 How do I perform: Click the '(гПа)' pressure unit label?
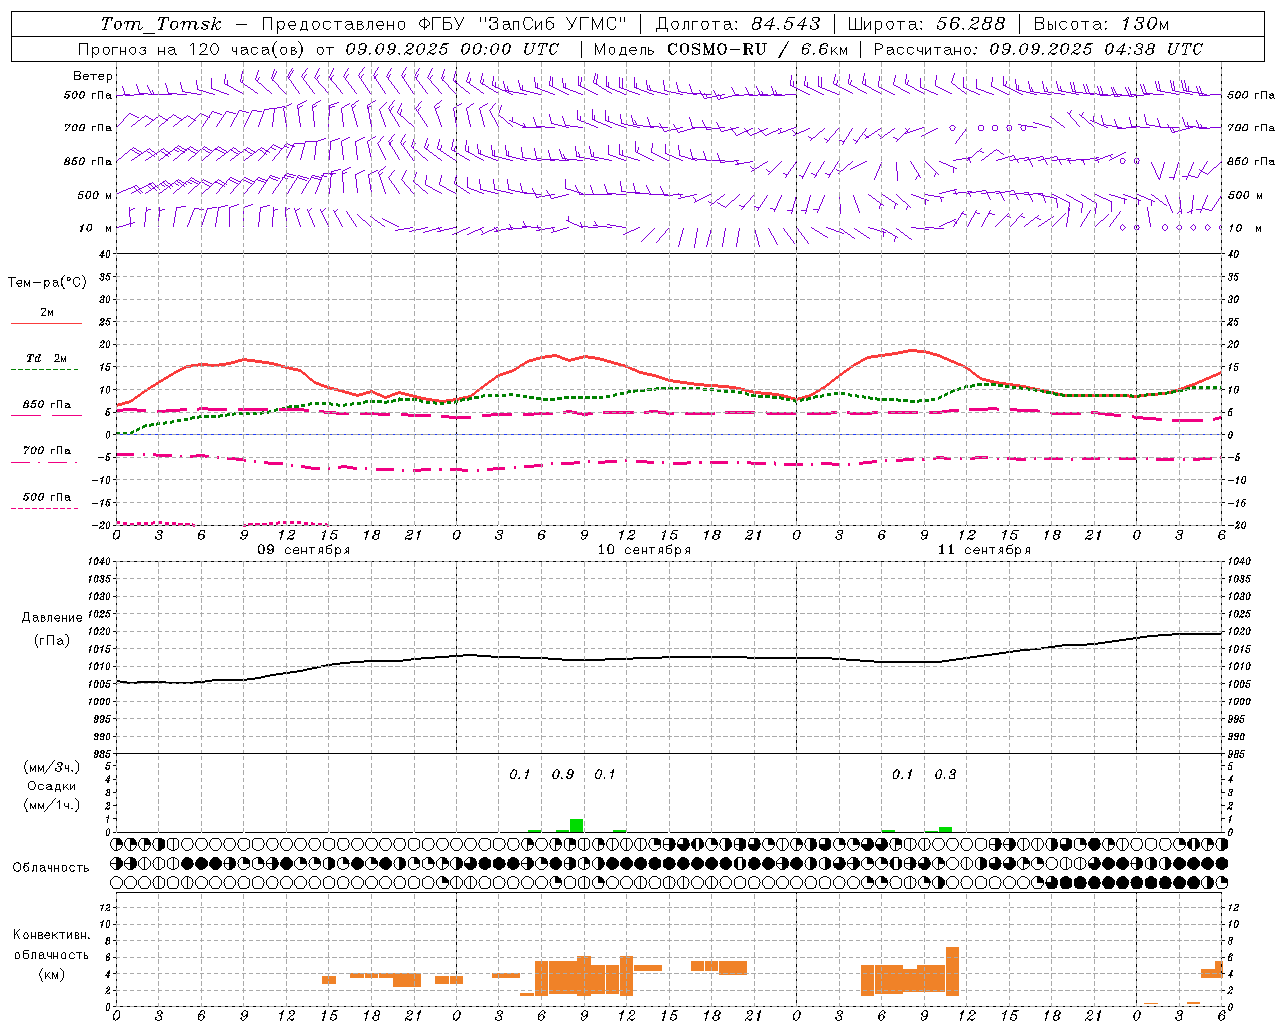click(x=52, y=641)
